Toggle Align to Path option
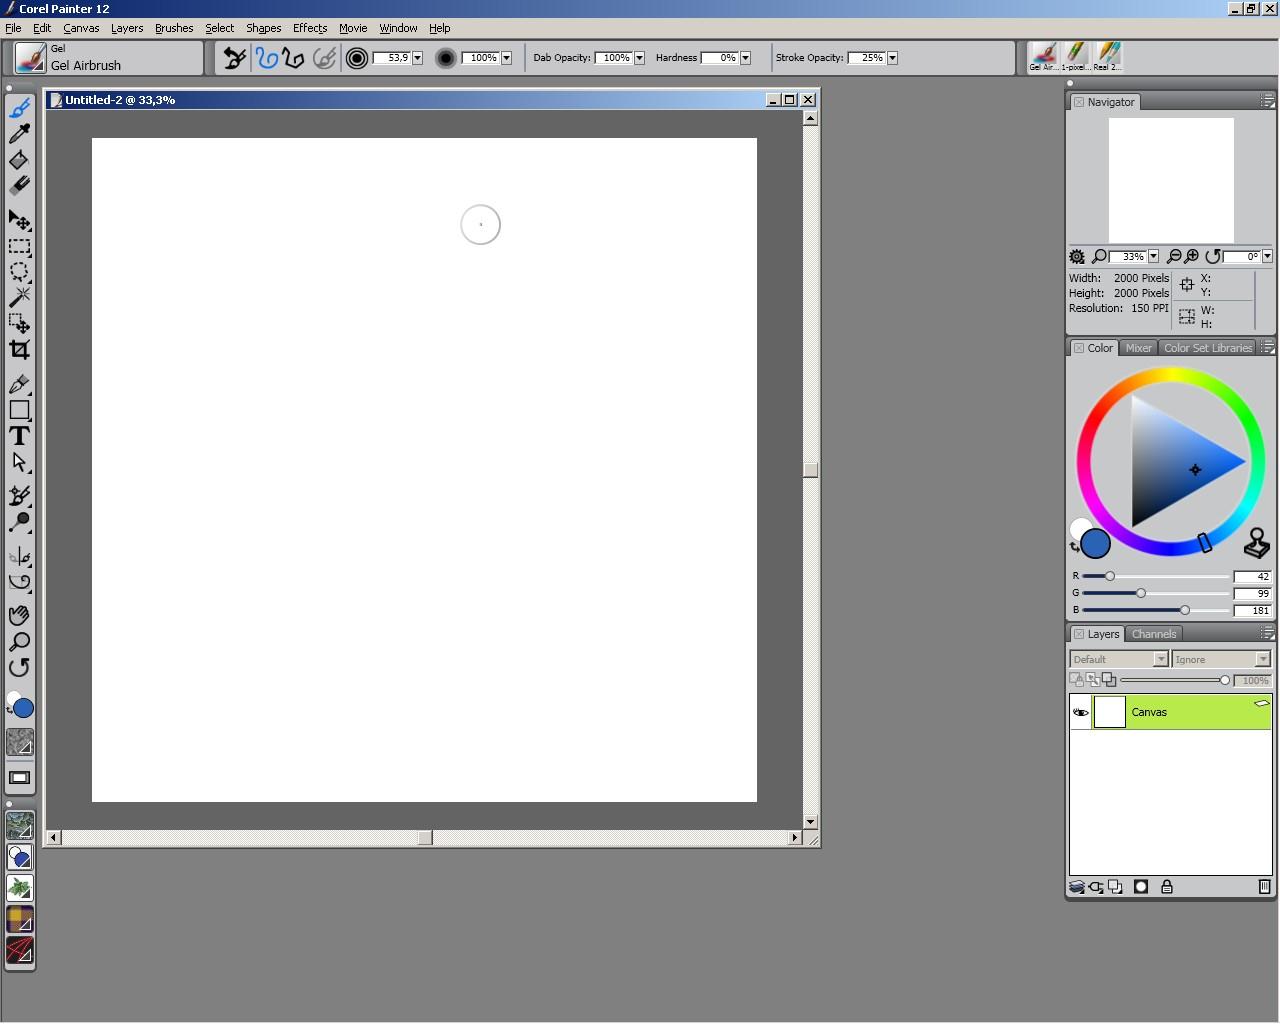Screen dimensions: 1280x1024 323,58
